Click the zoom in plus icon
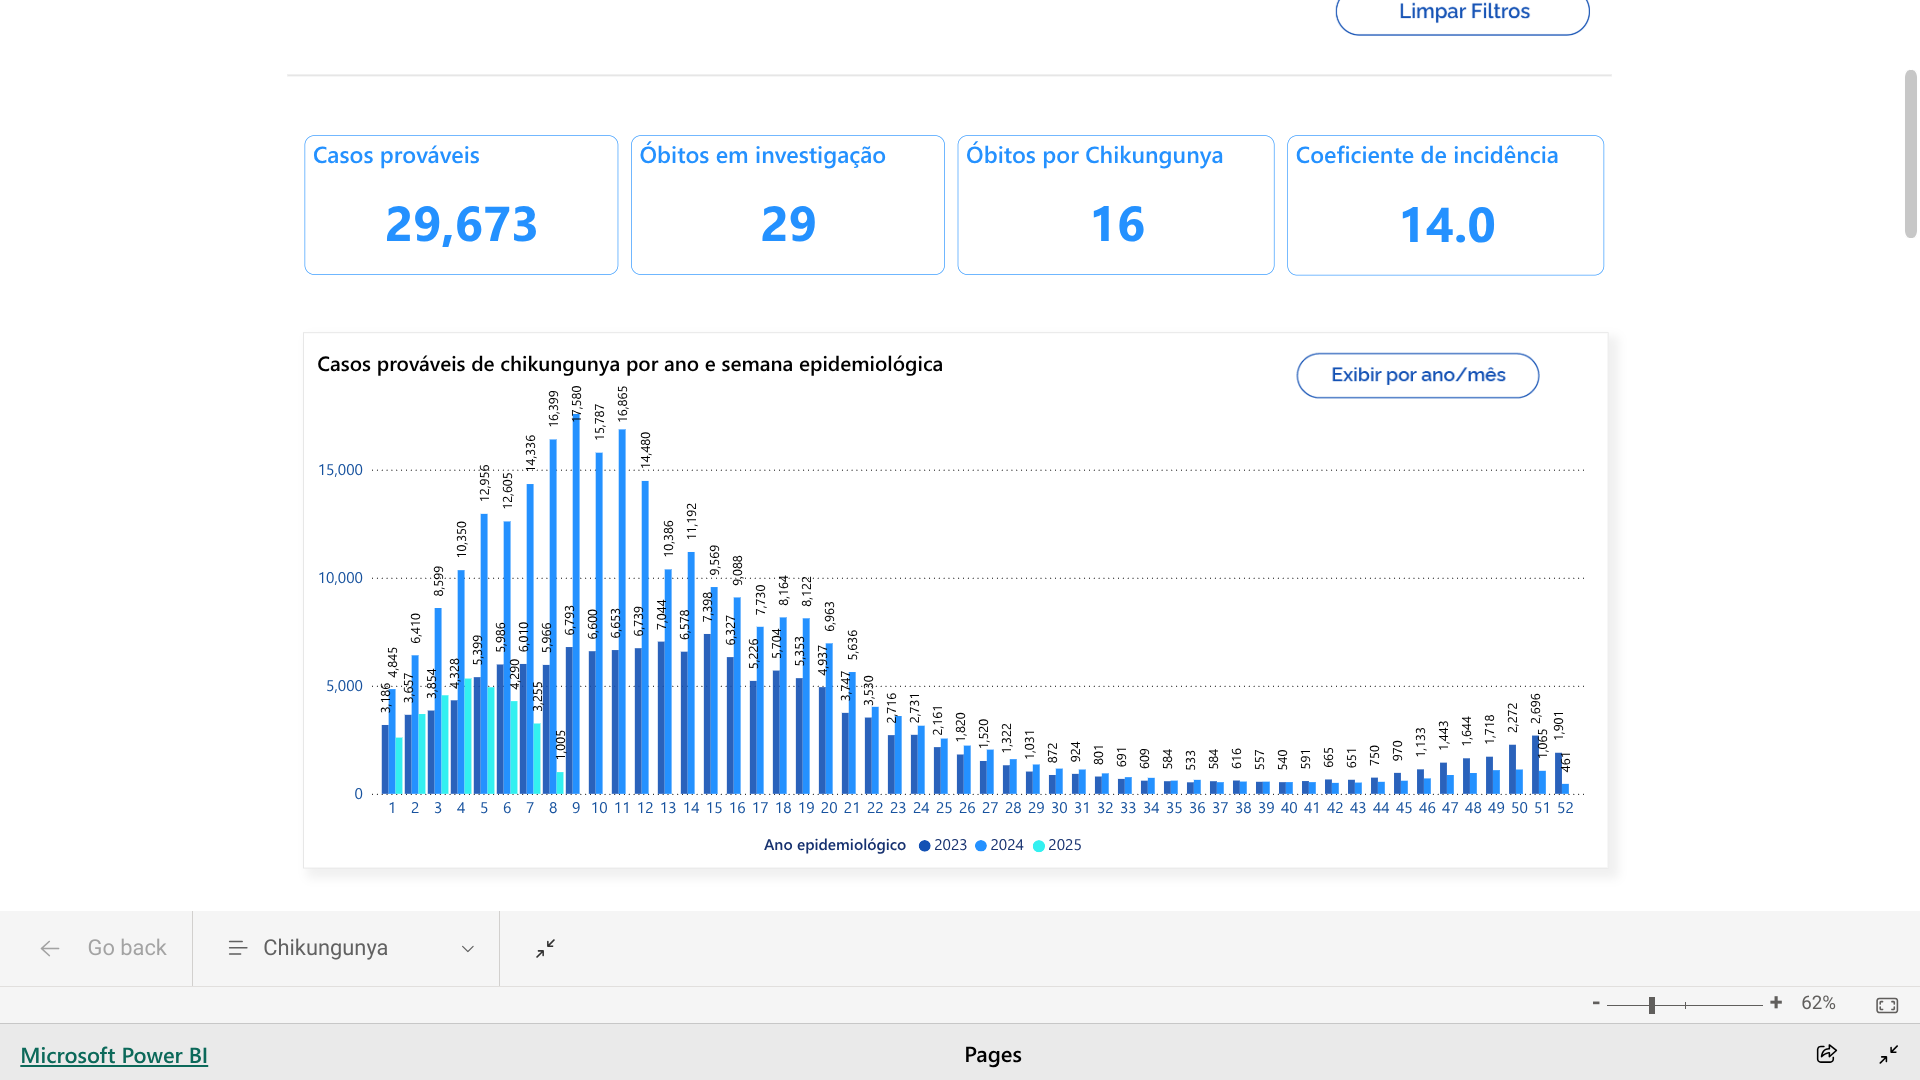 [x=1776, y=1003]
